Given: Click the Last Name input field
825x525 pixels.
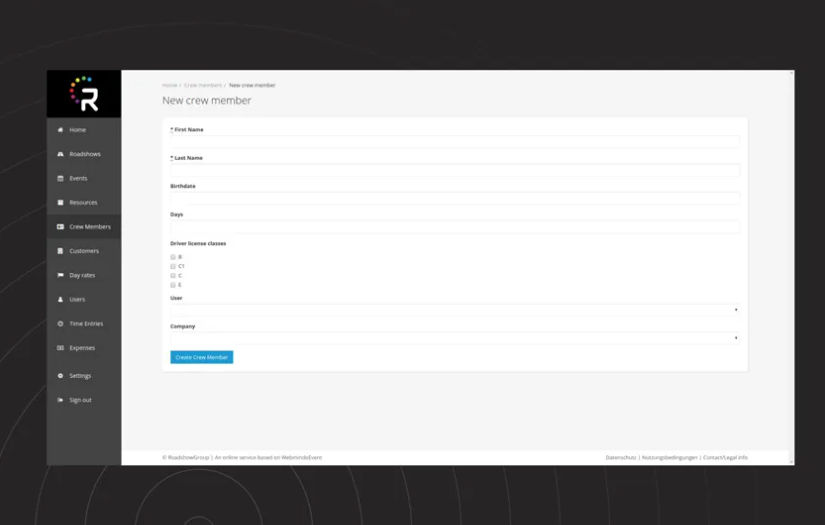Looking at the screenshot, I should pyautogui.click(x=455, y=170).
